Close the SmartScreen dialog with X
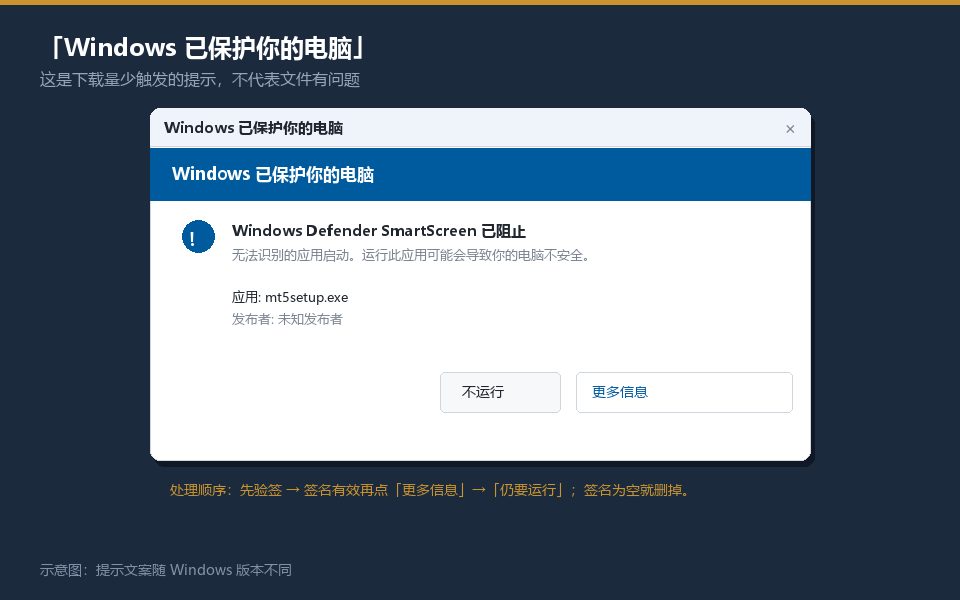 pos(790,129)
